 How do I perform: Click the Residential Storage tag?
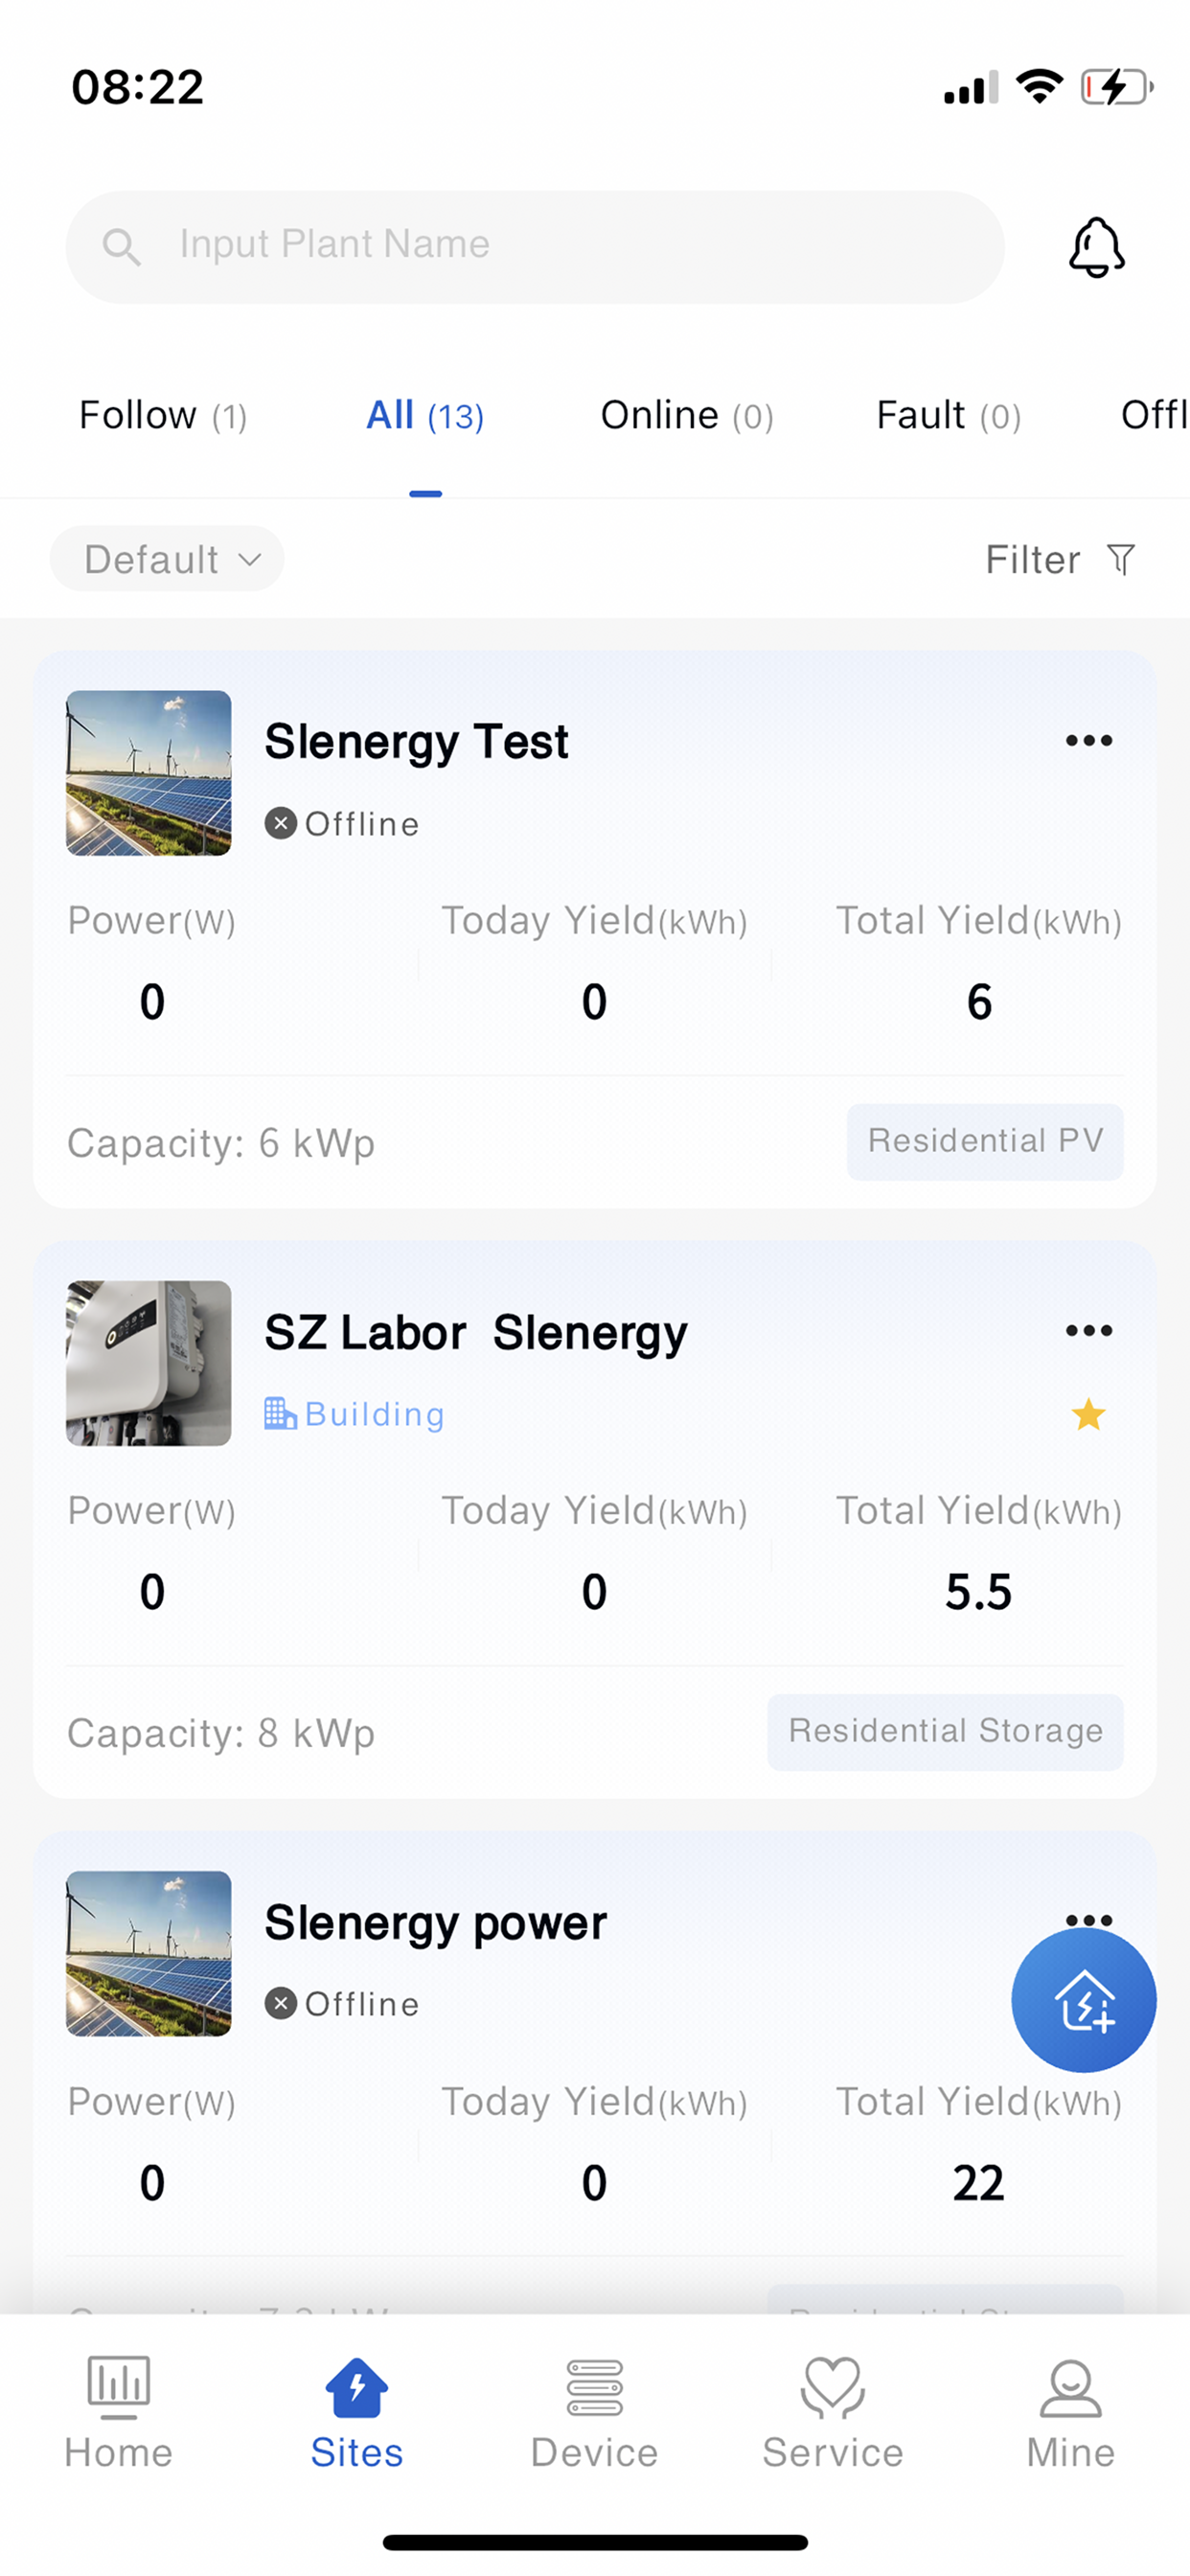tap(945, 1731)
